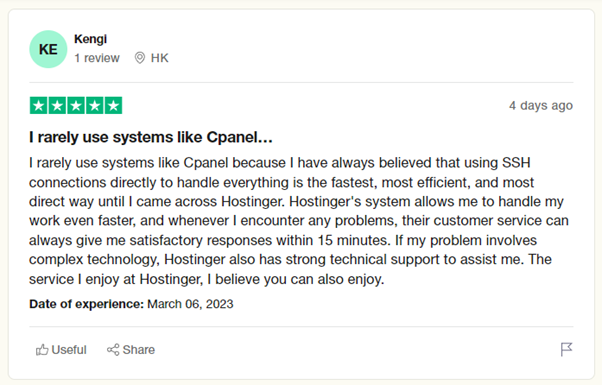This screenshot has height=385, width=602.
Task: Open review title 'I rarely use systems like Cpanel...'
Action: pyautogui.click(x=150, y=137)
